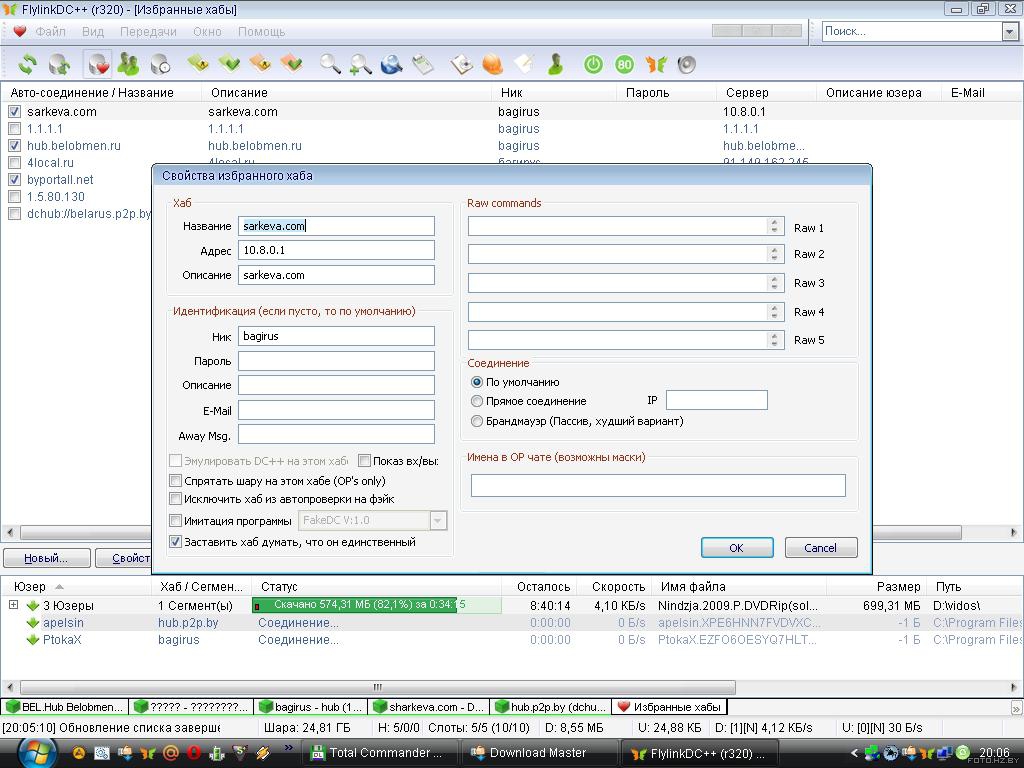The image size is (1024, 768).
Task: Open the Файл menu
Action: pyautogui.click(x=50, y=31)
